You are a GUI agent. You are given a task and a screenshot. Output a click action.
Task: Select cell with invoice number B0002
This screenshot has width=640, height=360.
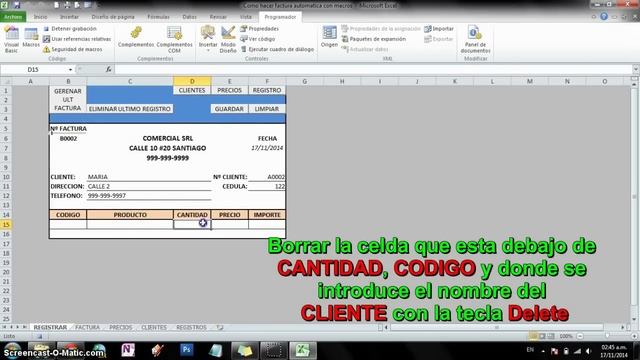[68, 138]
